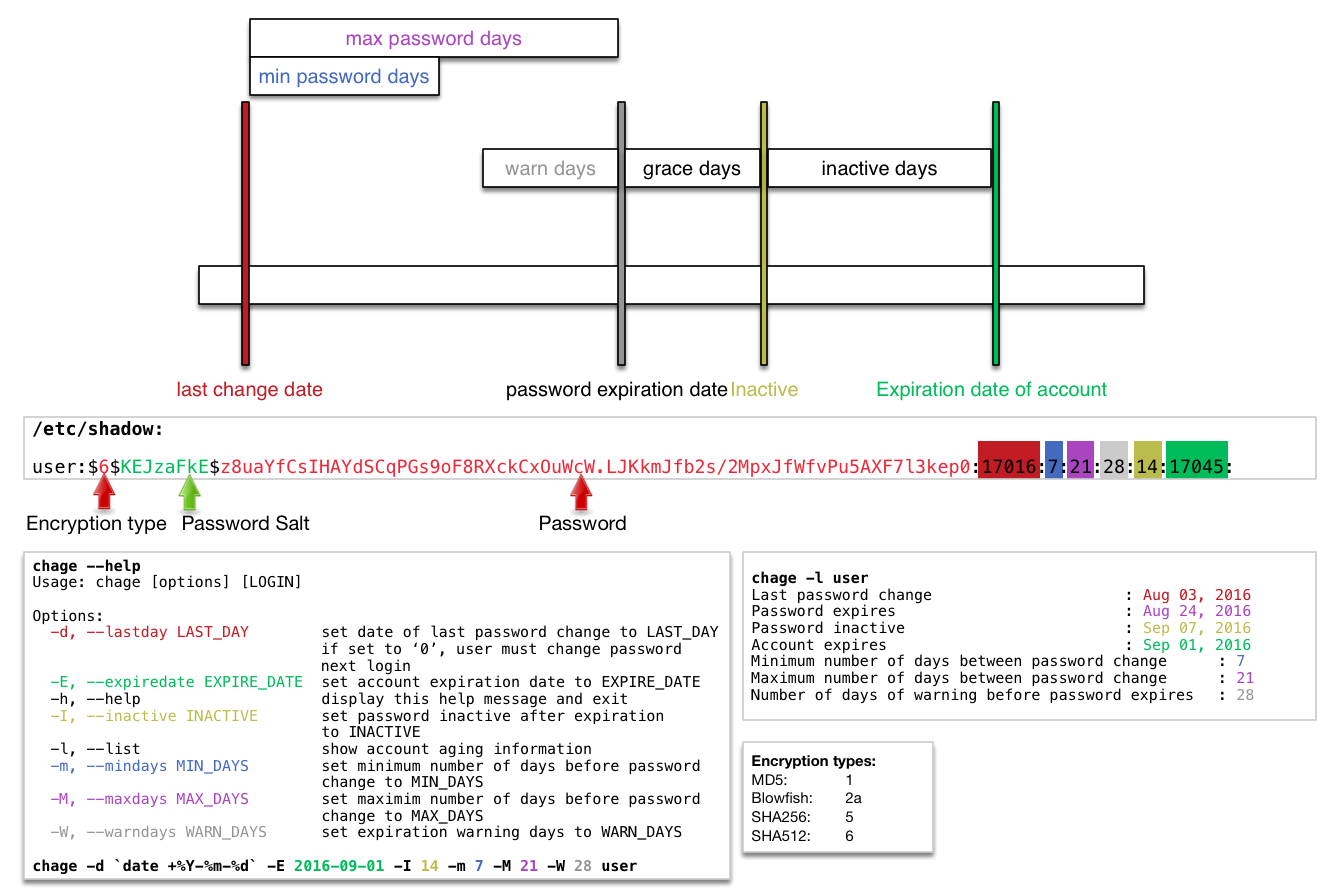Click the --expiredate EXPIRE_DATE option
1343x893 pixels.
coord(176,682)
